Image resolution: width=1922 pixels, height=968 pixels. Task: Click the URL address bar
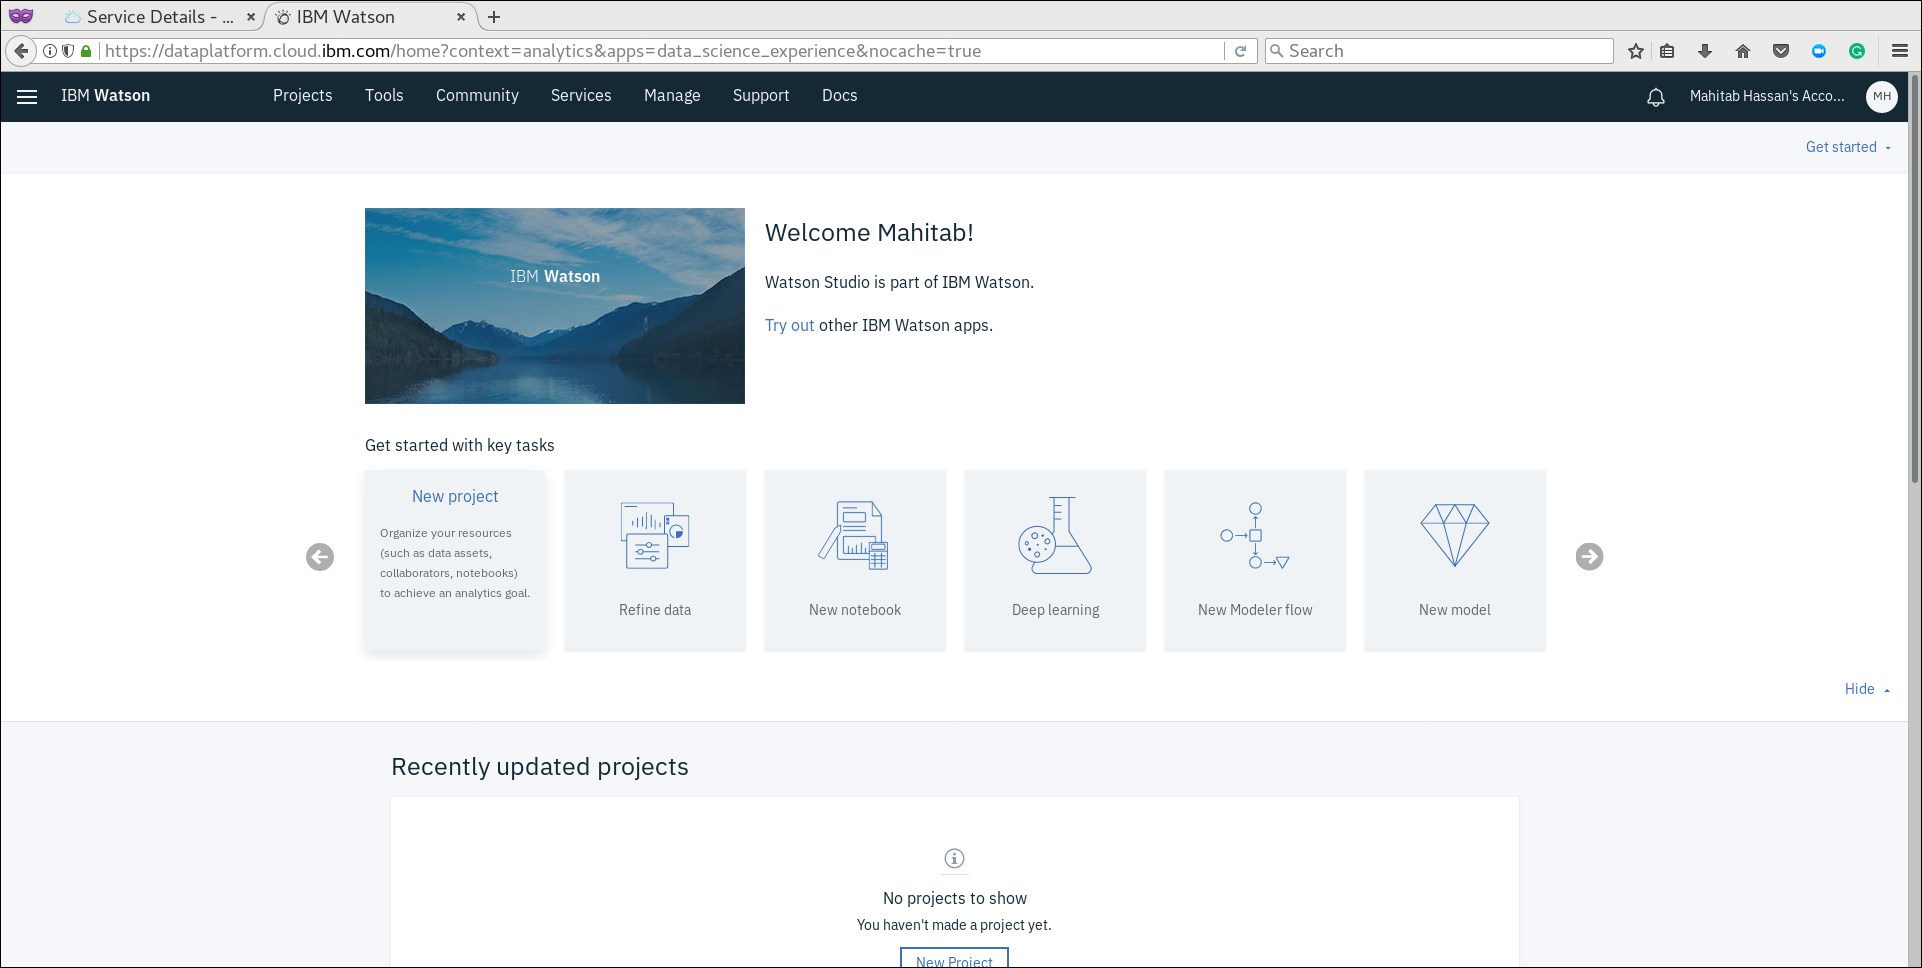coord(660,51)
